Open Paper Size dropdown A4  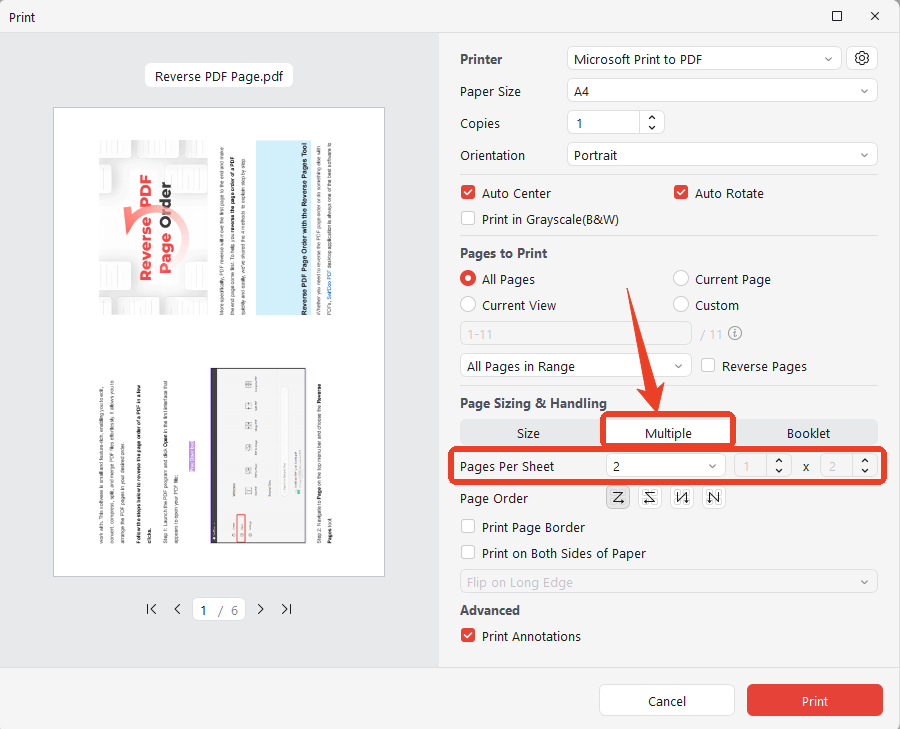pyautogui.click(x=722, y=91)
